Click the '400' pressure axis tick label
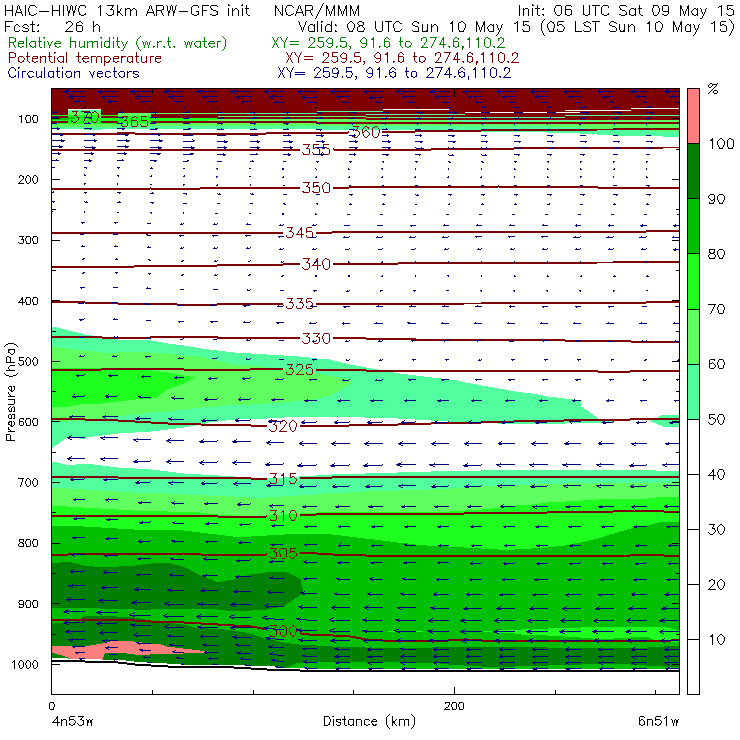740x740 pixels. click(28, 301)
